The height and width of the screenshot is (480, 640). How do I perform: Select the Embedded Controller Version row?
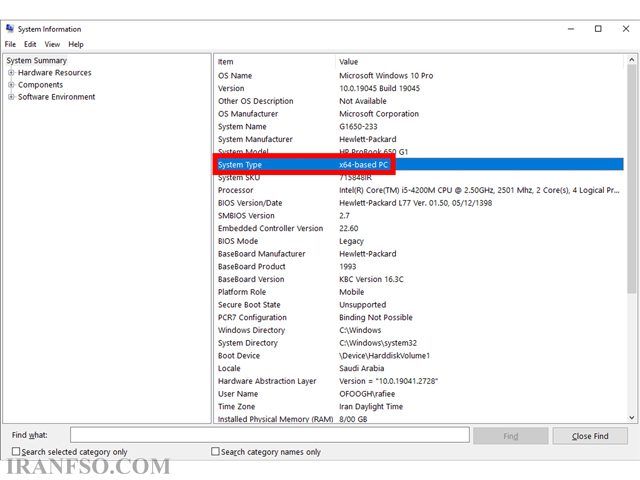pyautogui.click(x=419, y=228)
